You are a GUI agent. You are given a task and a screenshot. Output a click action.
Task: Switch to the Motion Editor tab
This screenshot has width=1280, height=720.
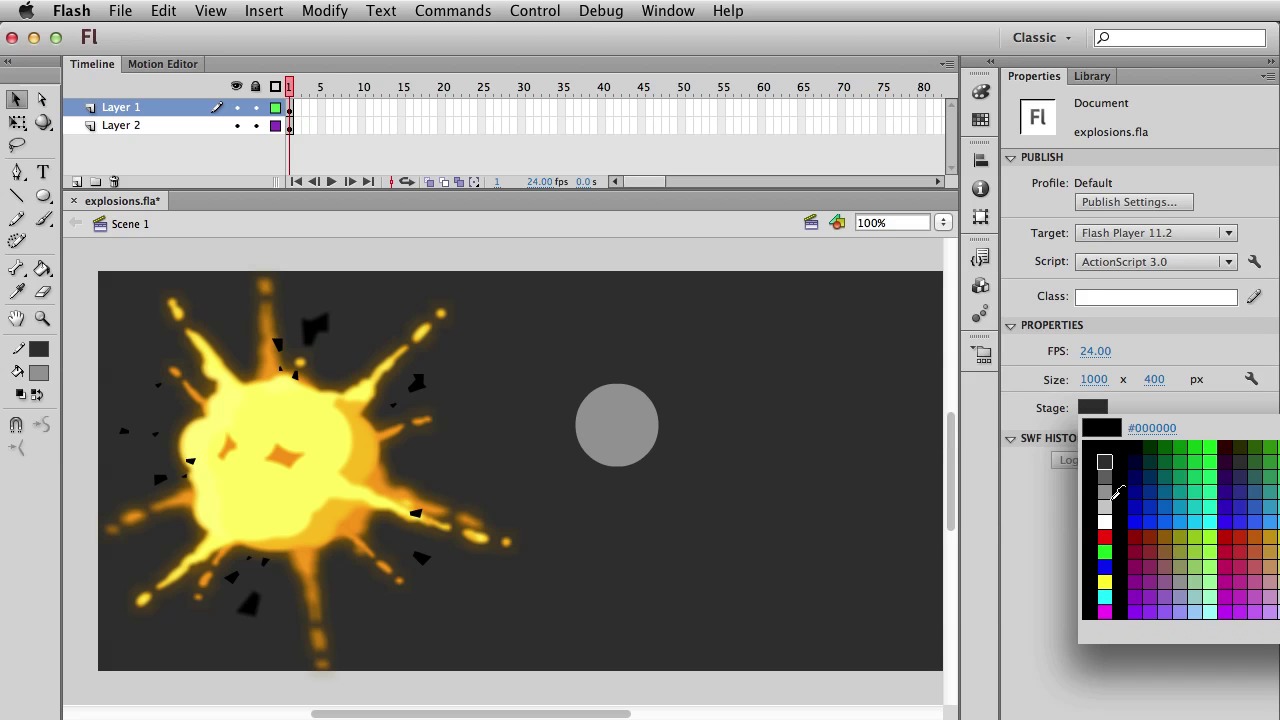[x=162, y=64]
